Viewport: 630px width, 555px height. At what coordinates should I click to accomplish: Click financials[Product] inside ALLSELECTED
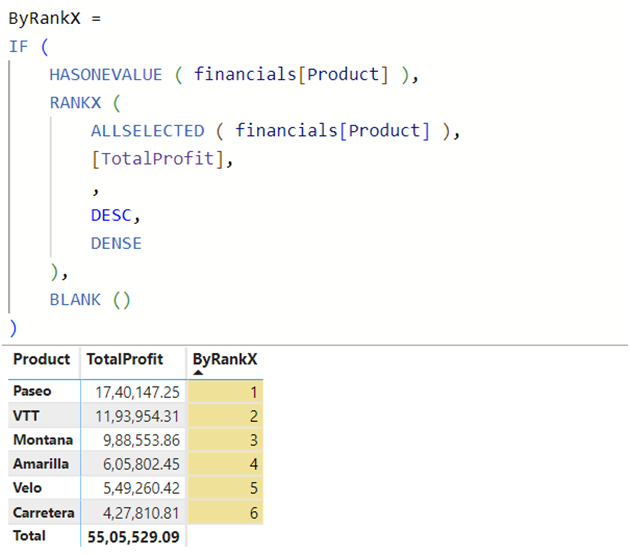point(332,131)
